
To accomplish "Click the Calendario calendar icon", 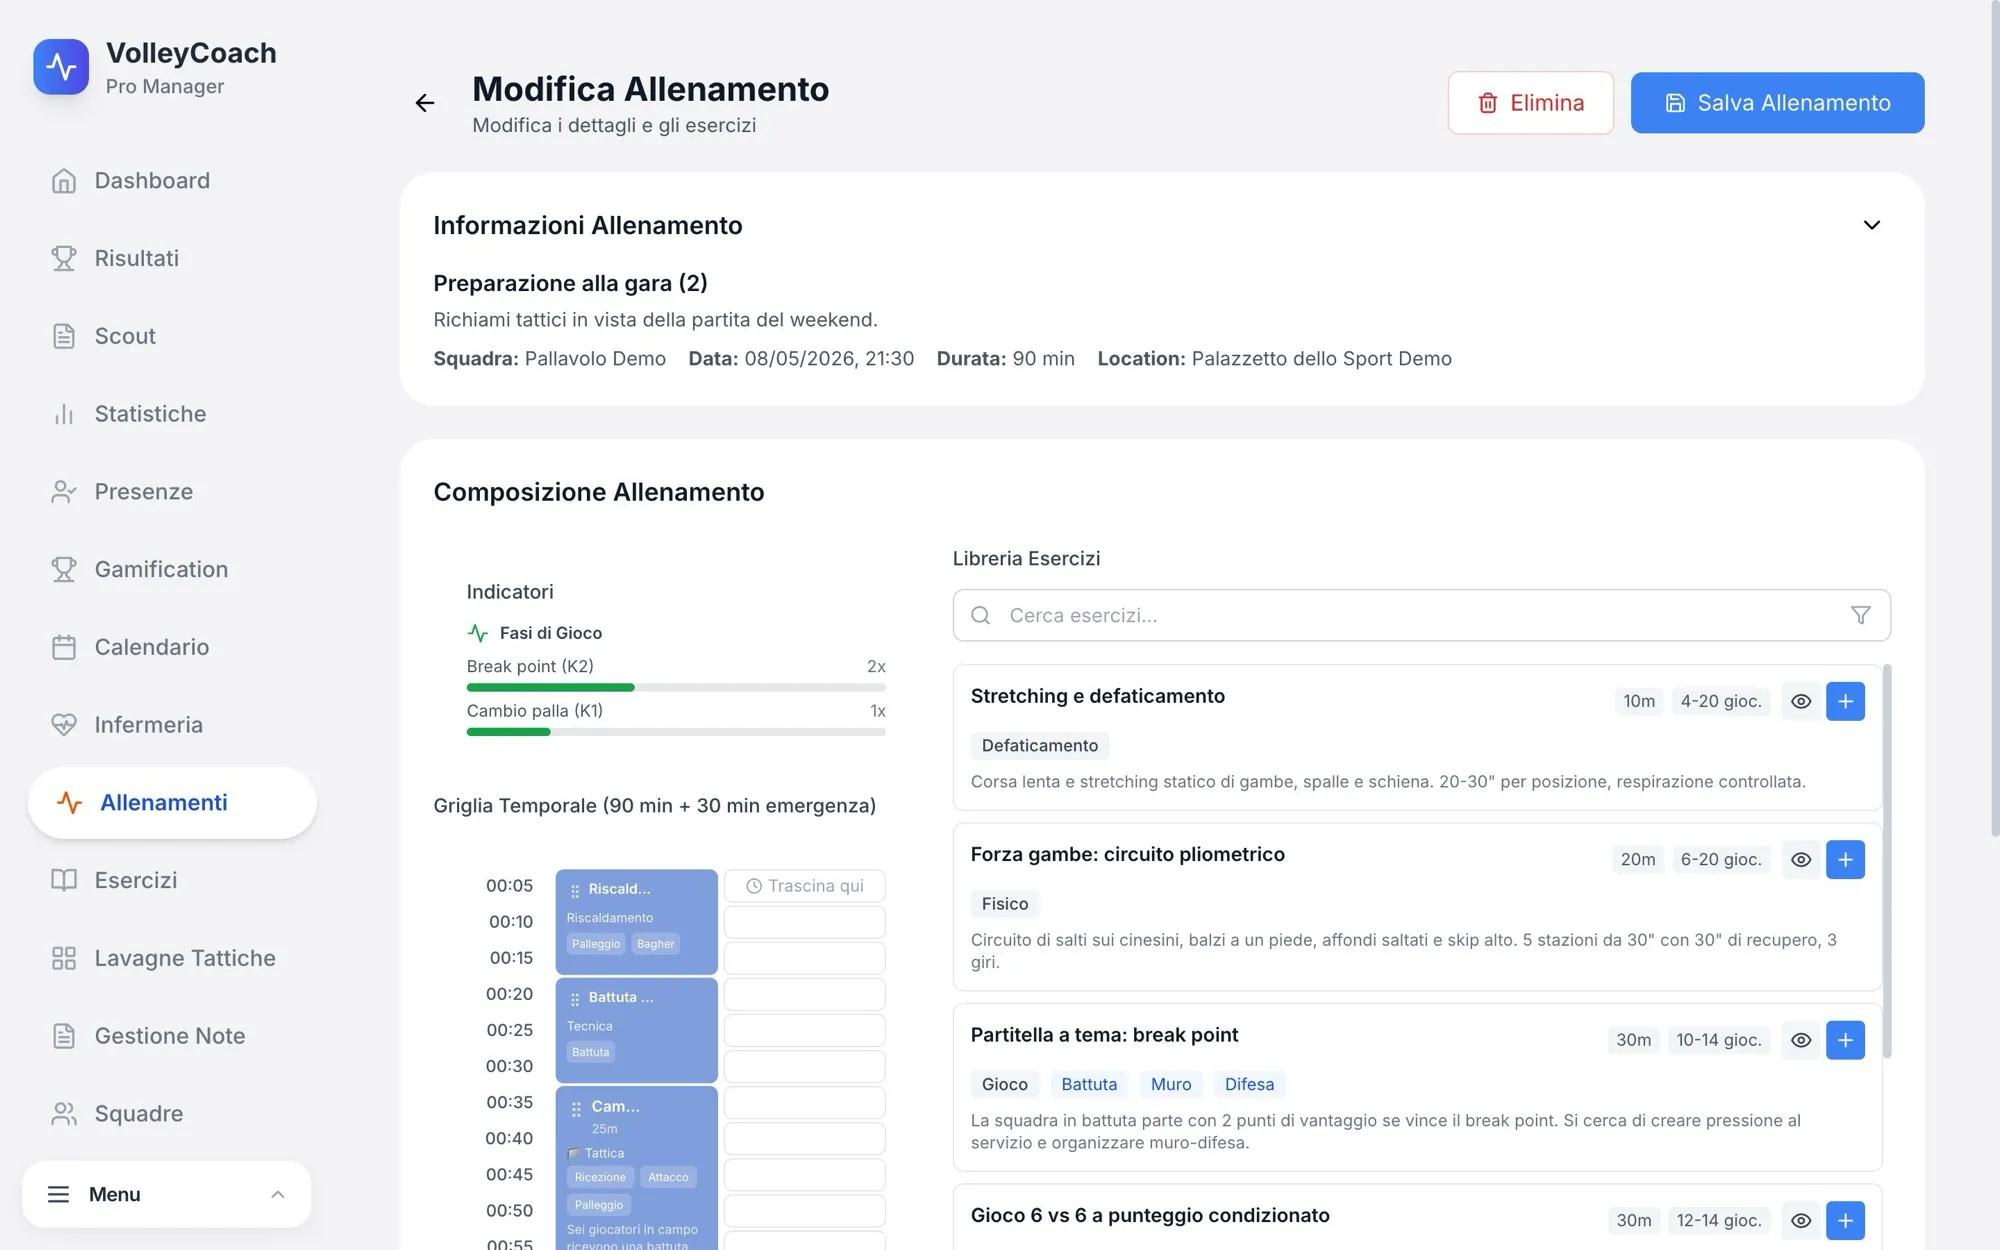I will click(x=64, y=647).
